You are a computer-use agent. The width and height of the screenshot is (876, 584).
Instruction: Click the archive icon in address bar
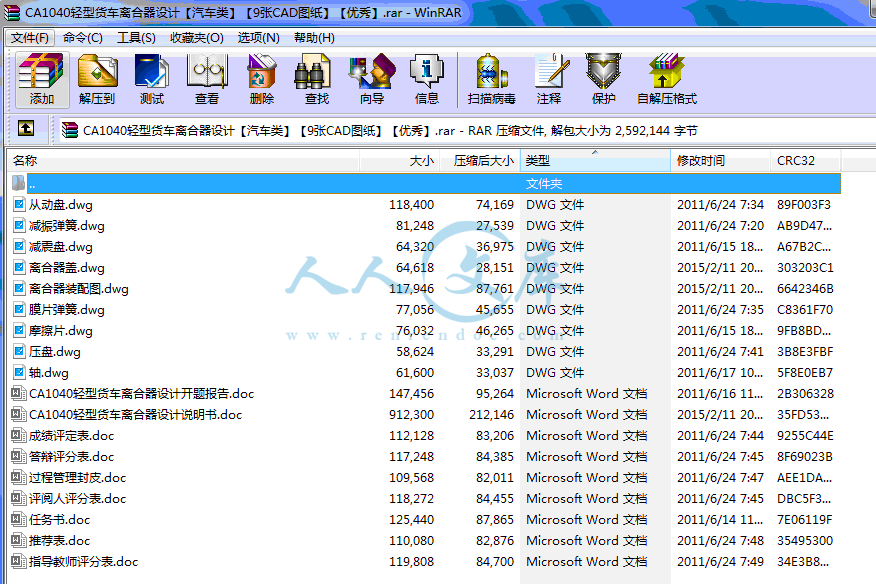coord(70,130)
